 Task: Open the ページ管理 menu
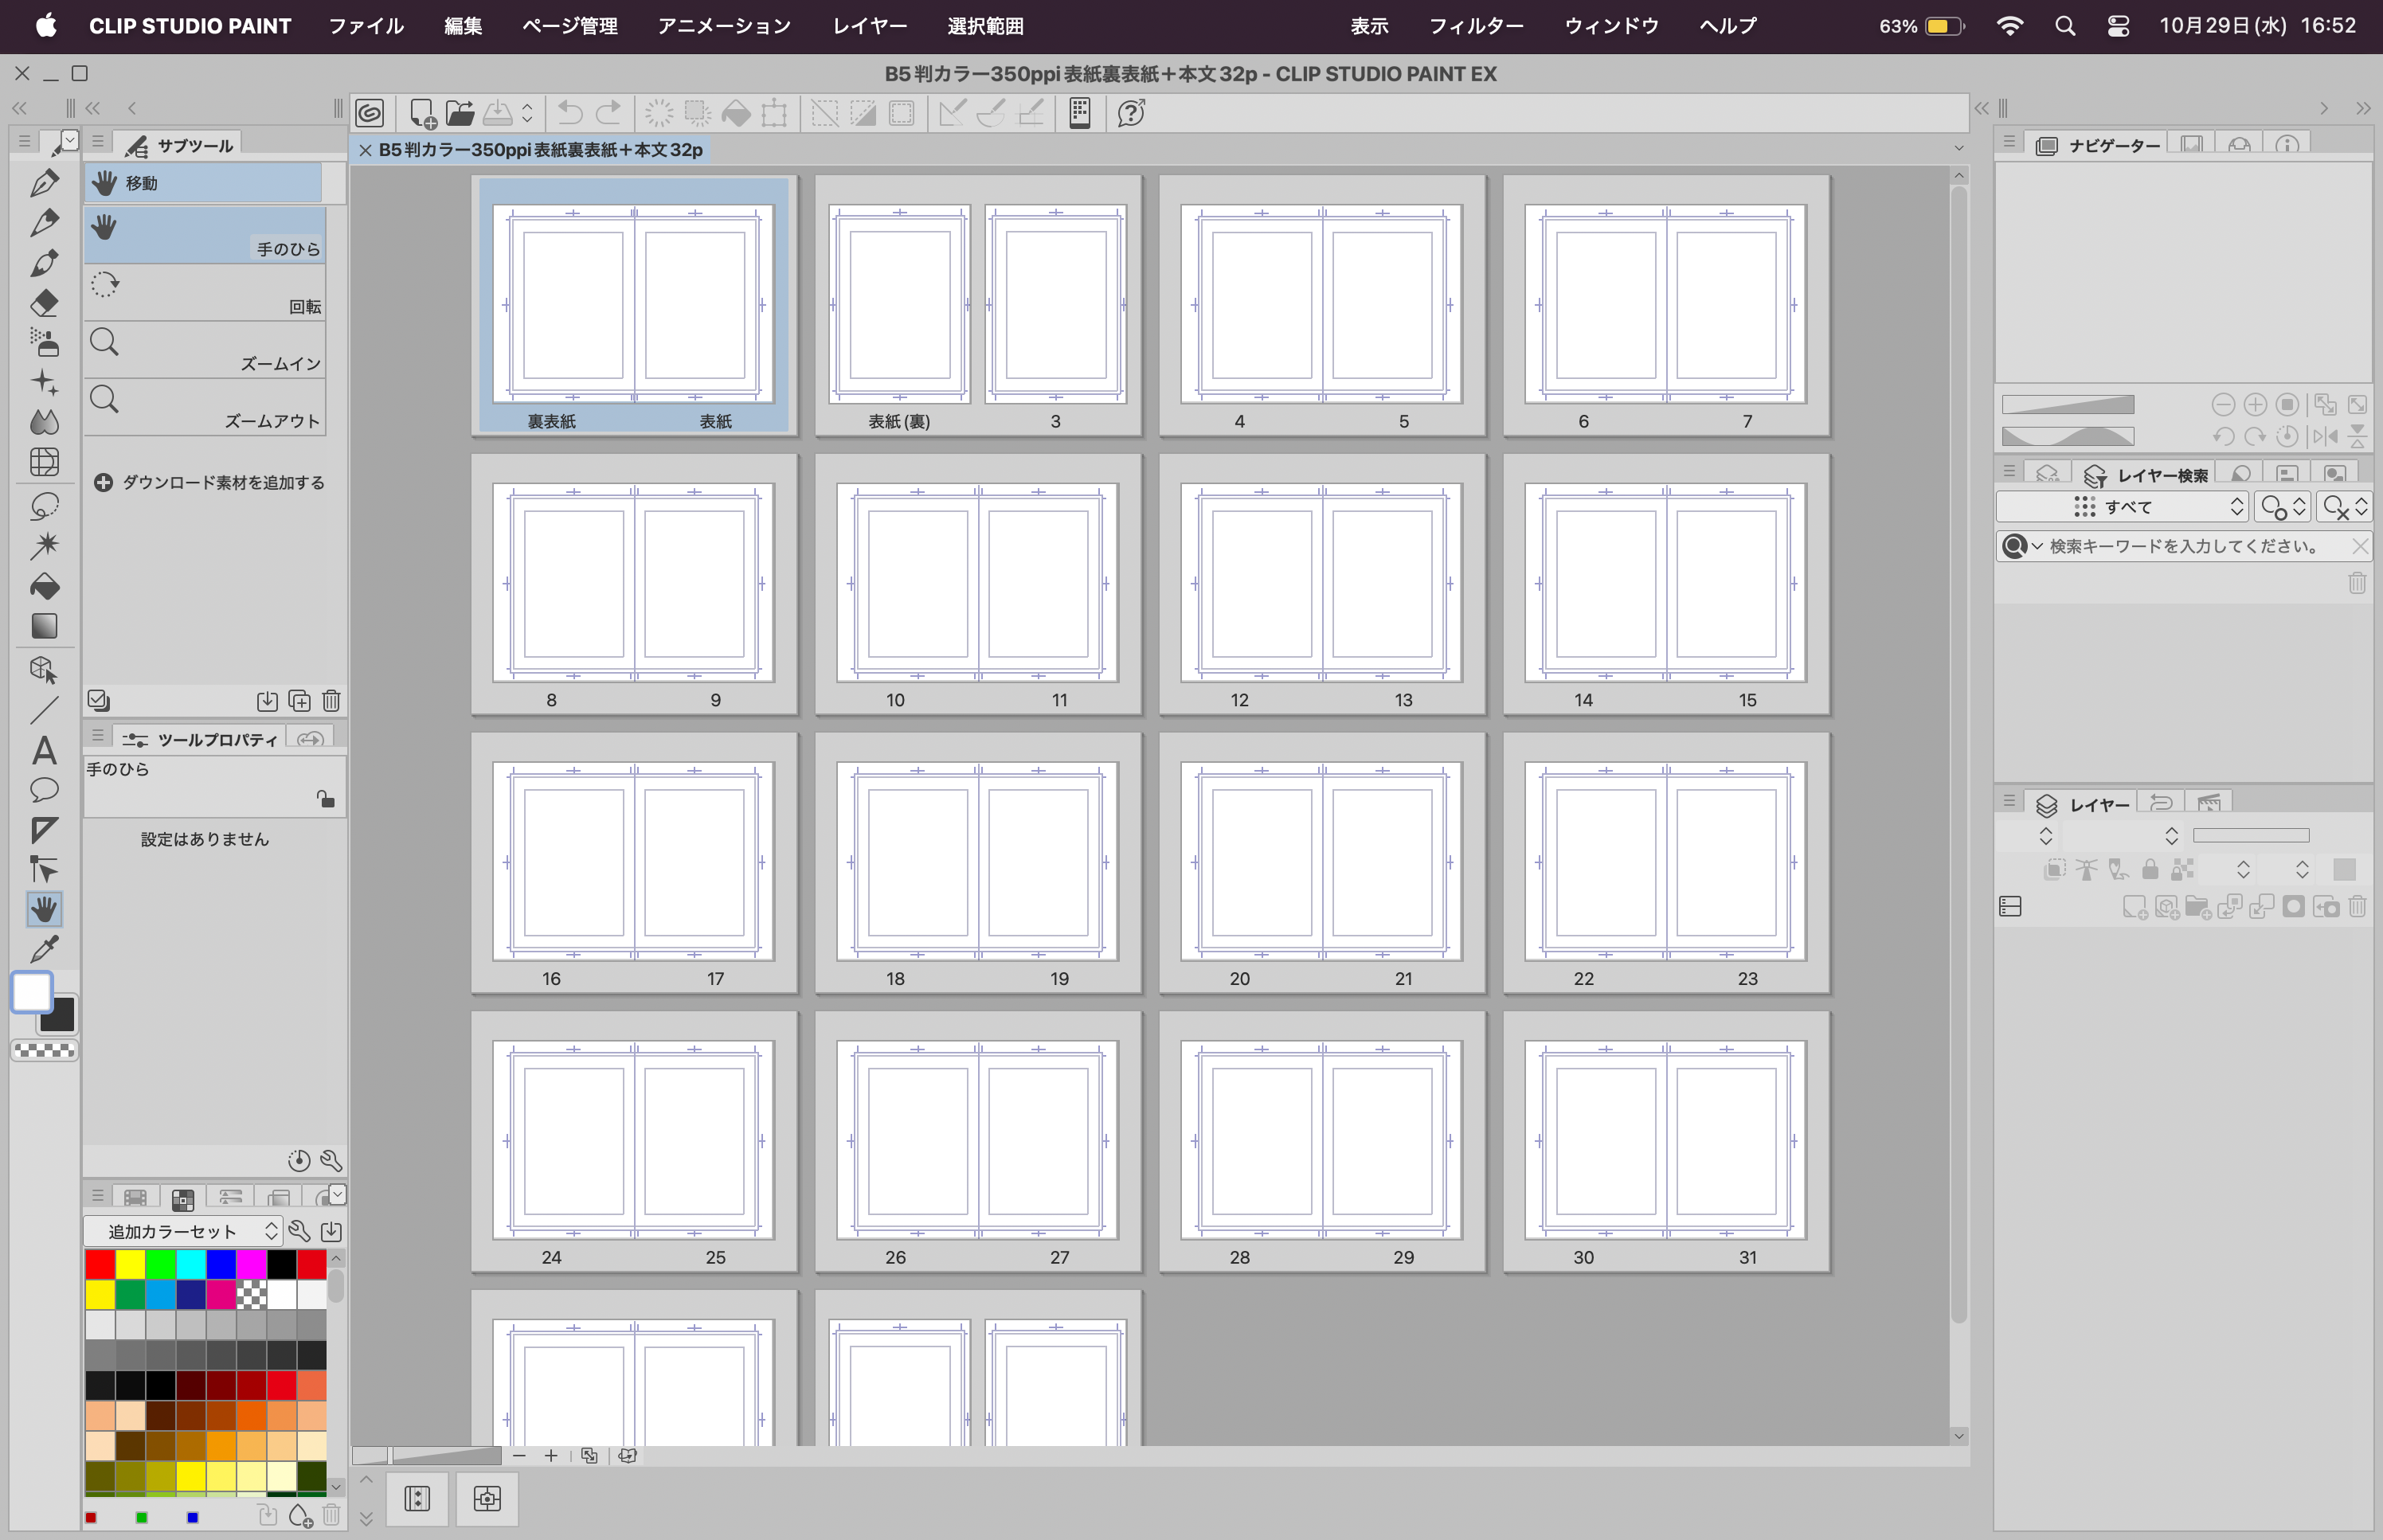(x=569, y=26)
